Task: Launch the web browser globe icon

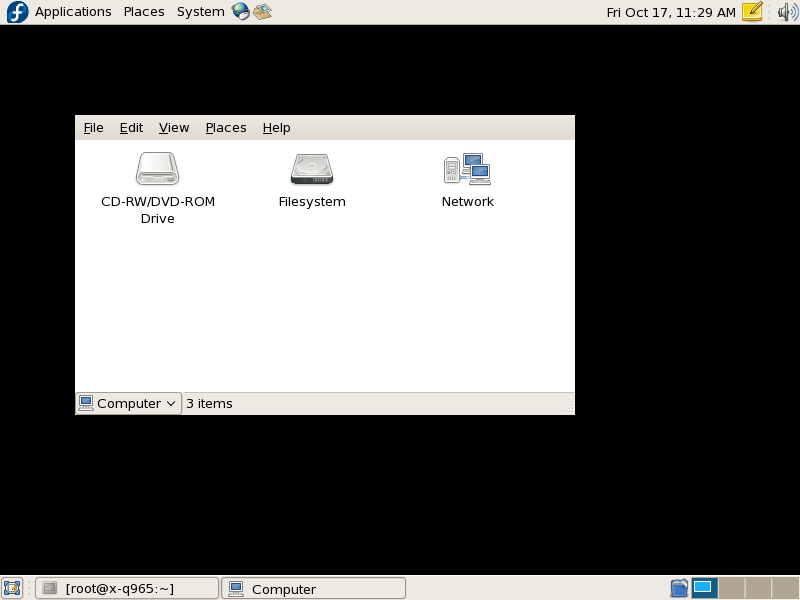Action: (x=240, y=12)
